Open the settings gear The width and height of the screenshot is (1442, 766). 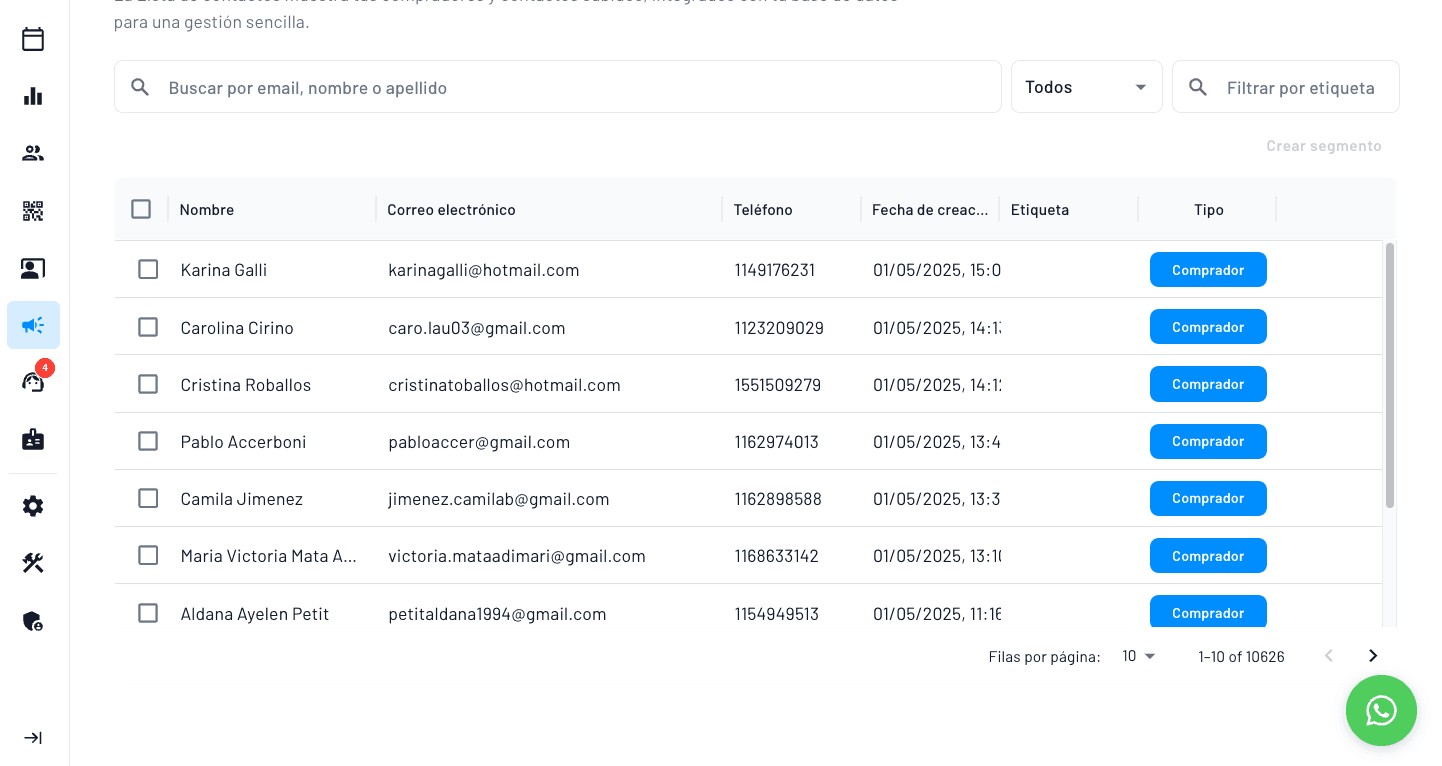click(33, 506)
